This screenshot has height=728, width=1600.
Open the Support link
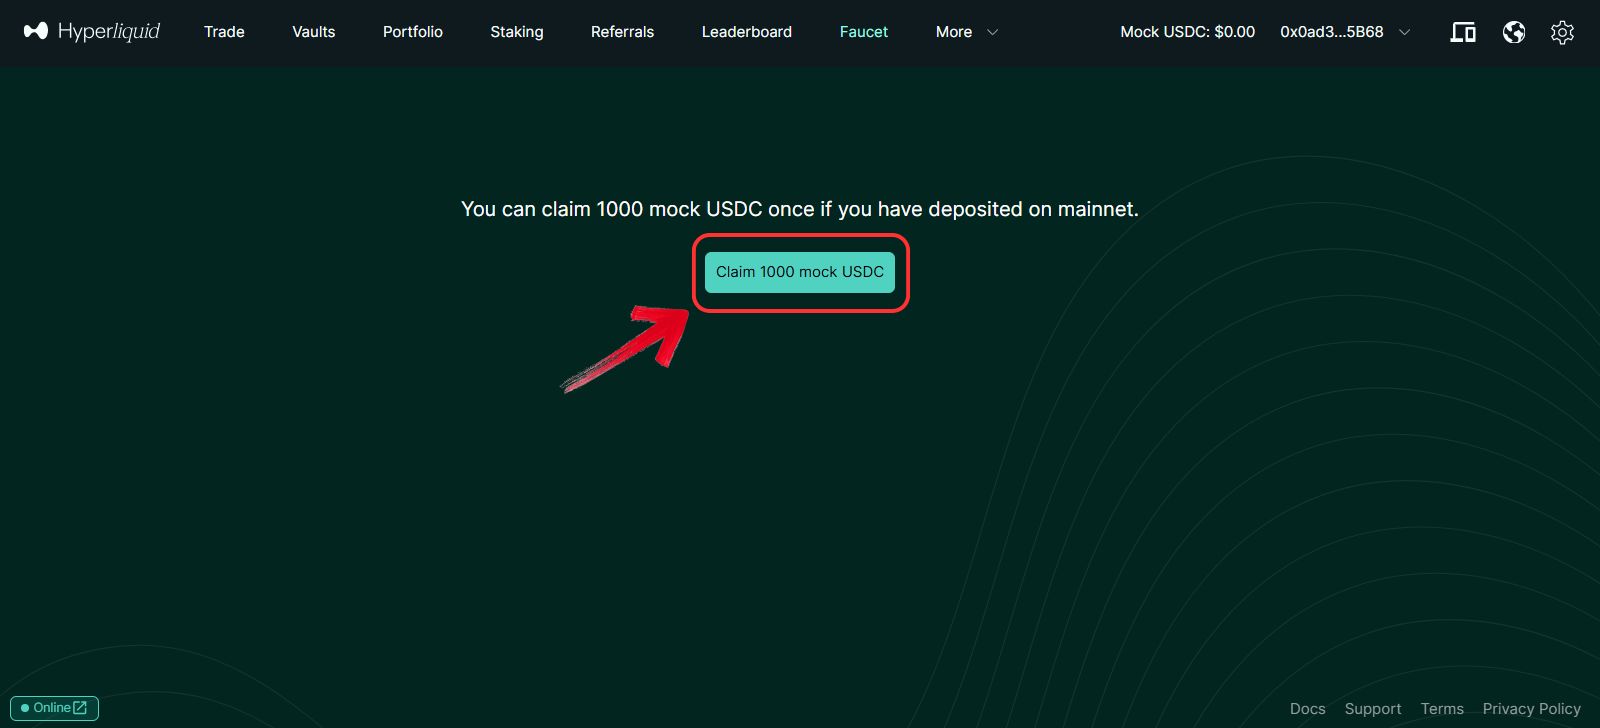tap(1373, 709)
